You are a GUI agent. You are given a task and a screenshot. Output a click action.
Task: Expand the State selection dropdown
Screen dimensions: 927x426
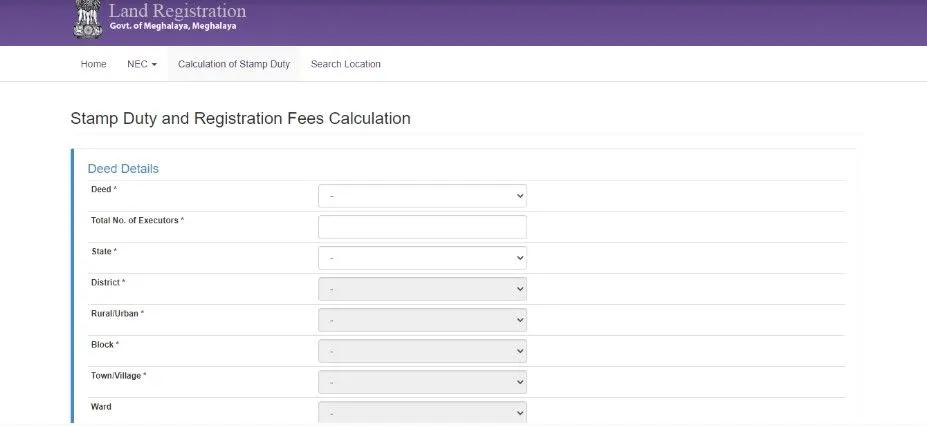click(x=421, y=258)
